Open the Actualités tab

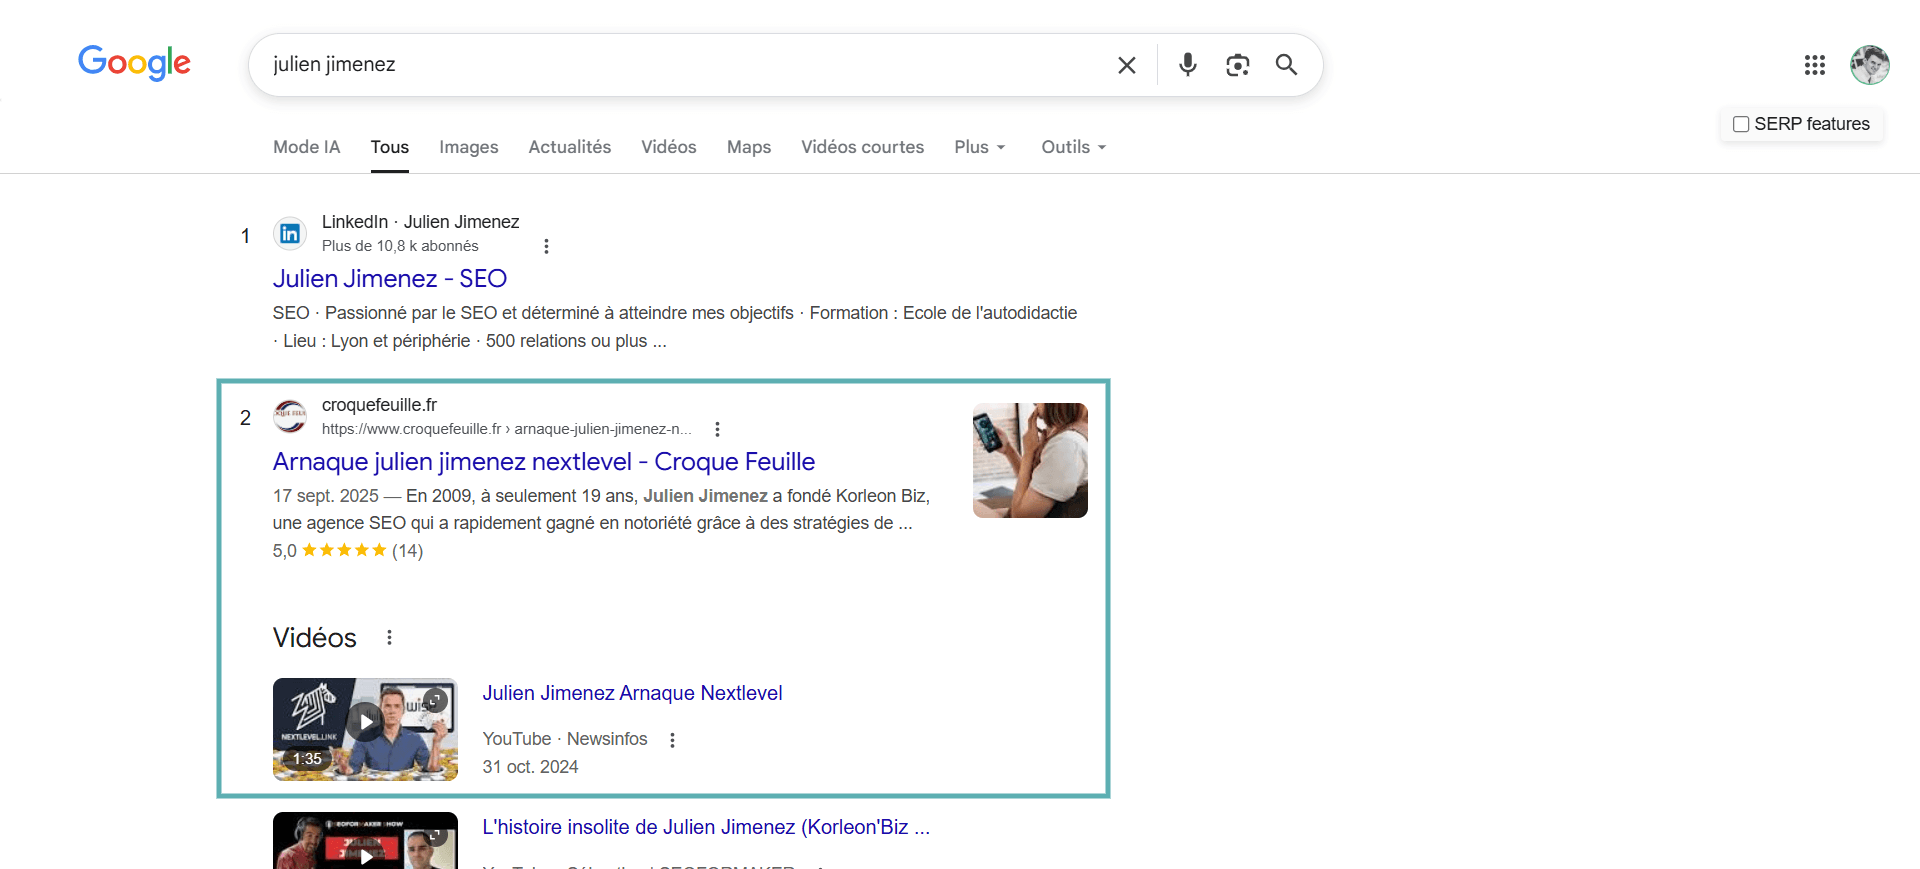pyautogui.click(x=569, y=147)
